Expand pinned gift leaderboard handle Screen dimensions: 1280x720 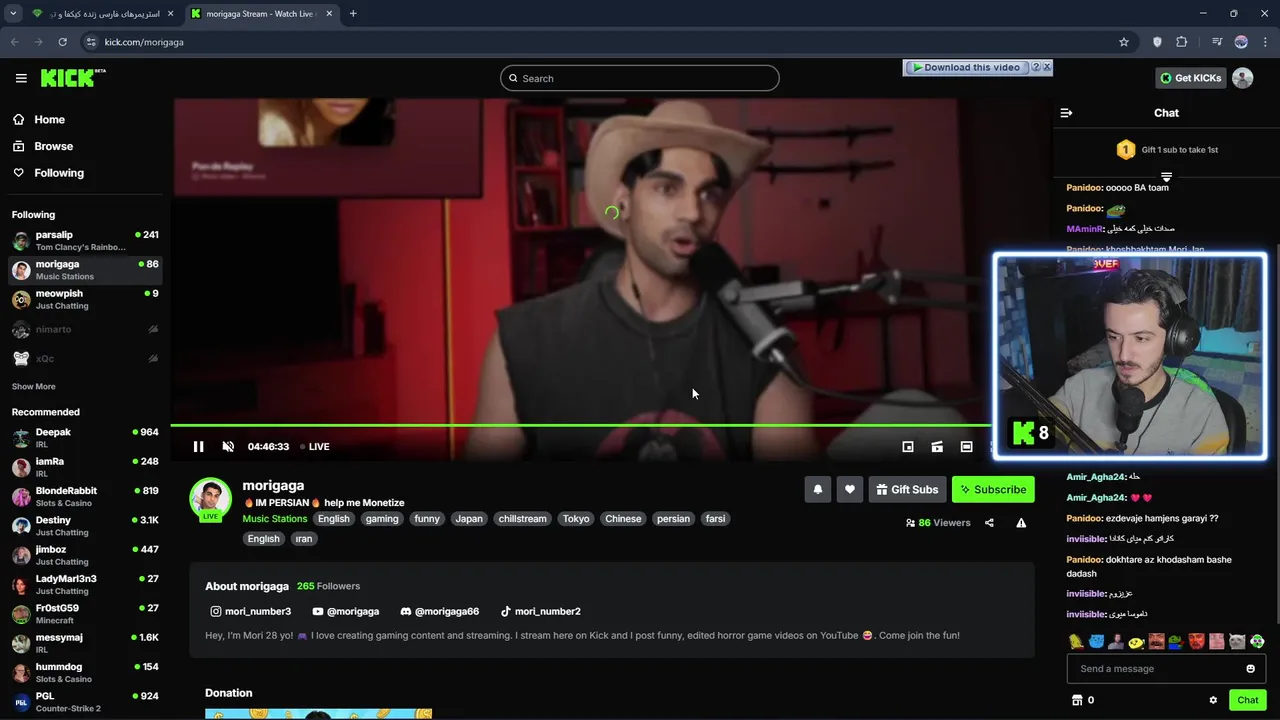1166,177
